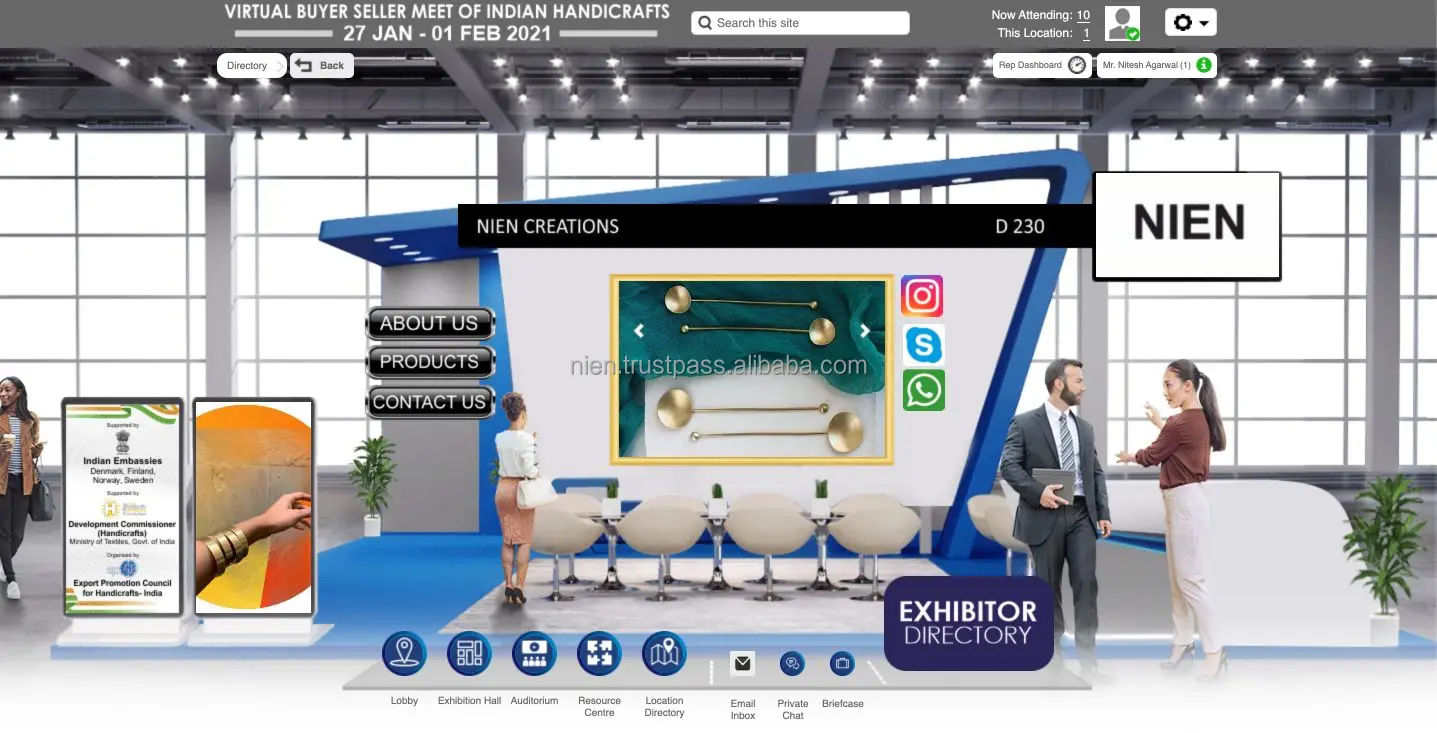Image resolution: width=1437 pixels, height=733 pixels.
Task: Go Back to the previous location
Action: 322,65
